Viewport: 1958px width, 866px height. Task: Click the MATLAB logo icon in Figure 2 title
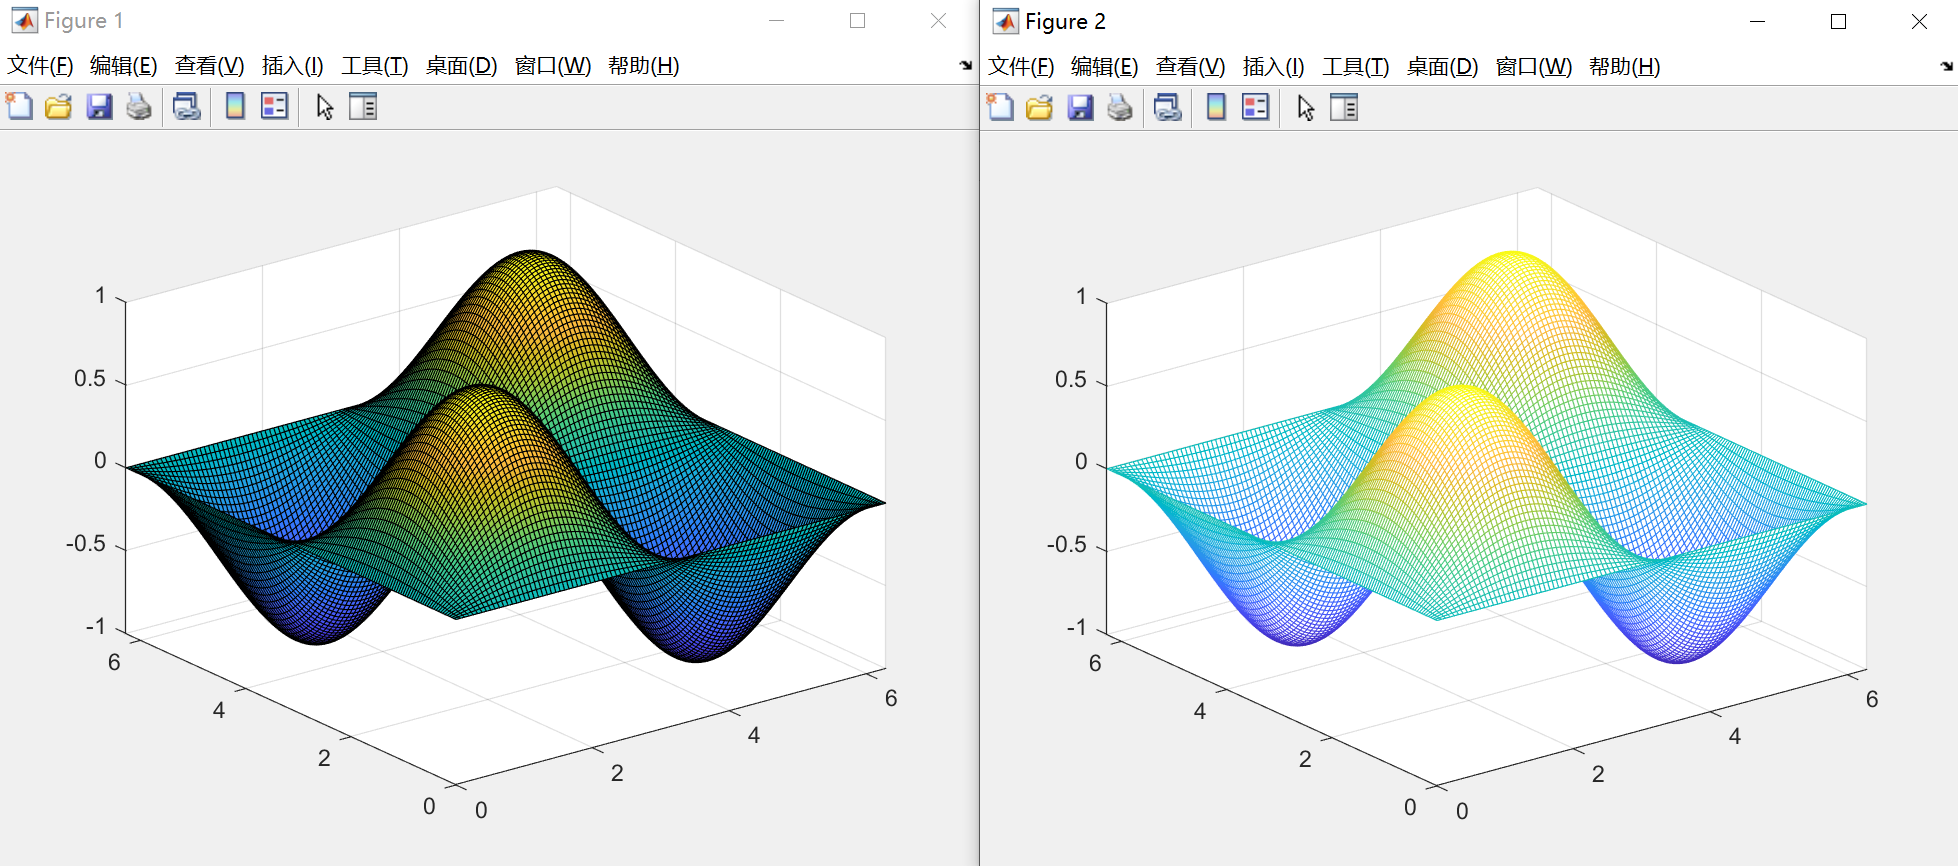coord(1005,22)
